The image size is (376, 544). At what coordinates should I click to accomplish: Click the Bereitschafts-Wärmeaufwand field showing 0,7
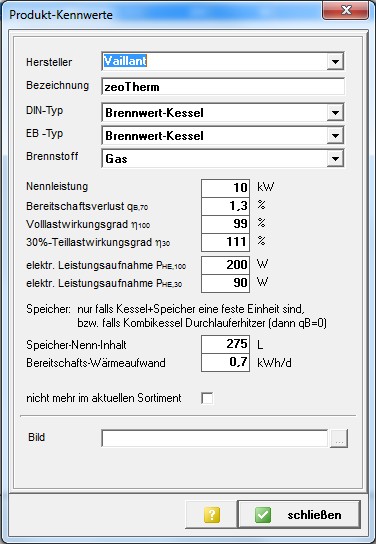point(225,363)
